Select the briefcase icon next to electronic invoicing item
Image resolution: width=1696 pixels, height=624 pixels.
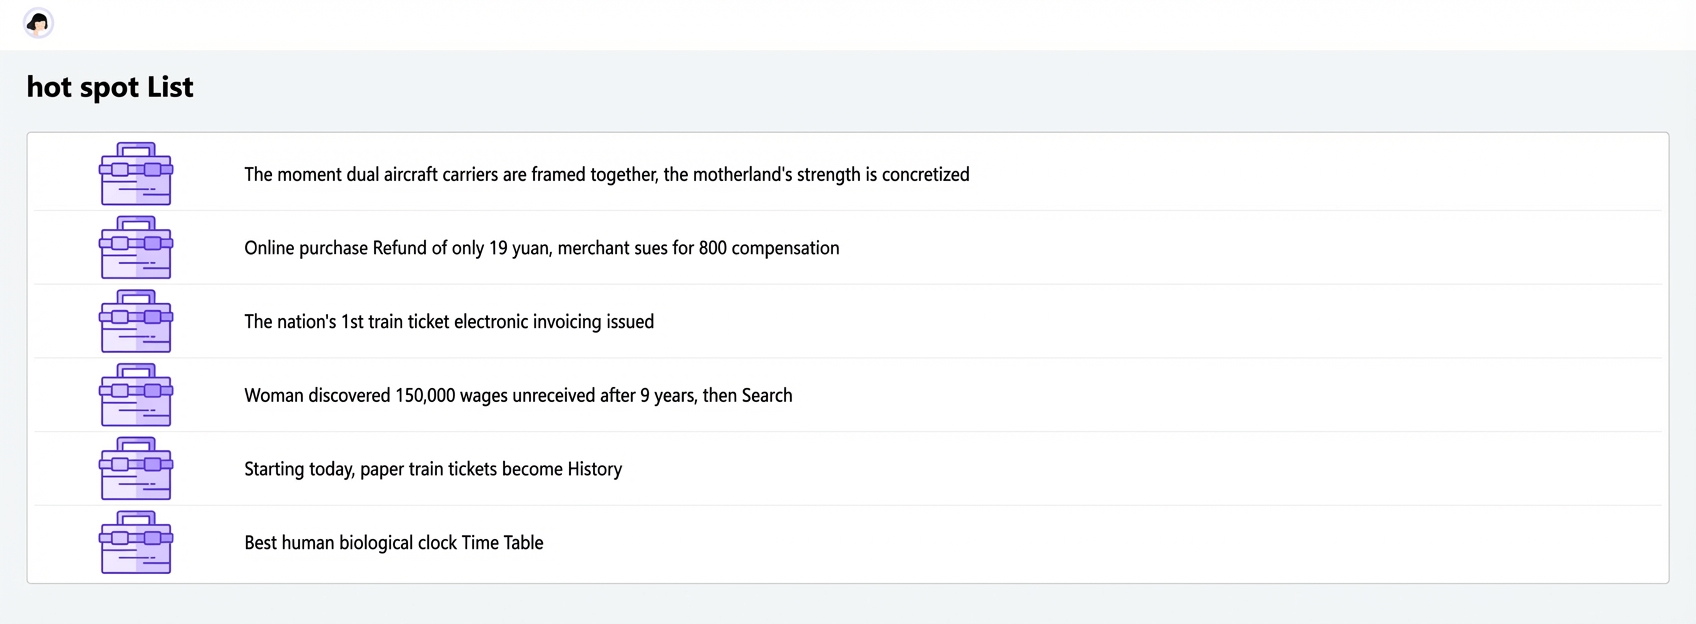coord(136,321)
